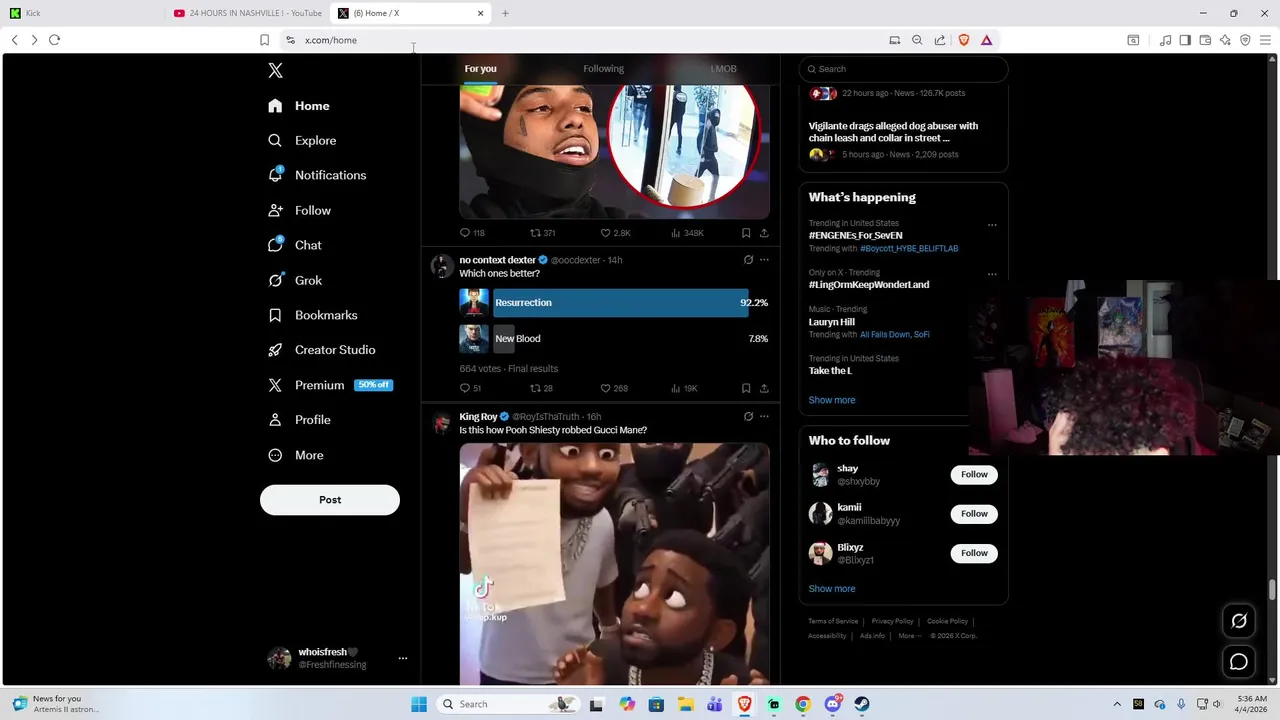Viewport: 1280px width, 720px height.
Task: Open options for #LingOrmKeepWonderLand trend
Action: [x=992, y=274]
